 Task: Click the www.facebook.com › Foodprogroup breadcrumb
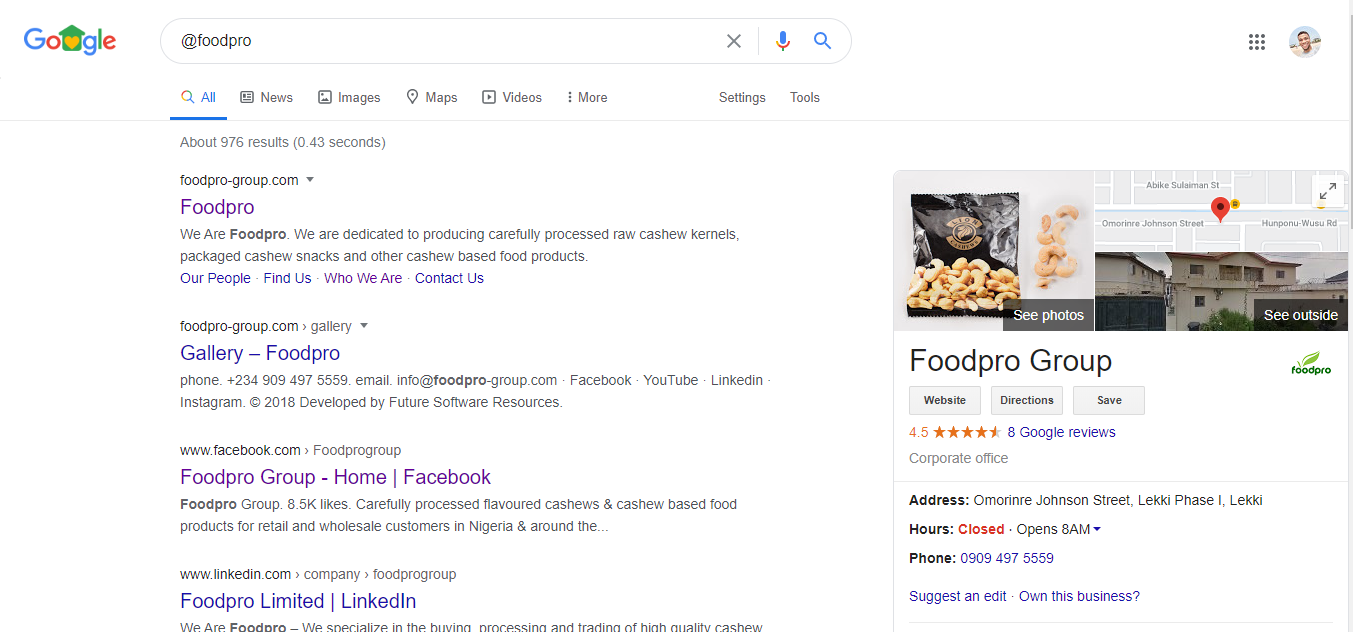tap(290, 450)
